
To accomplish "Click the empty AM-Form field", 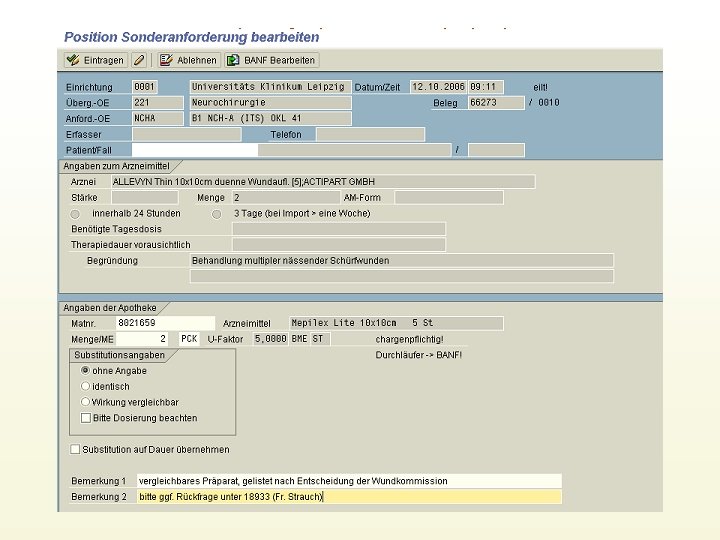I will [449, 197].
